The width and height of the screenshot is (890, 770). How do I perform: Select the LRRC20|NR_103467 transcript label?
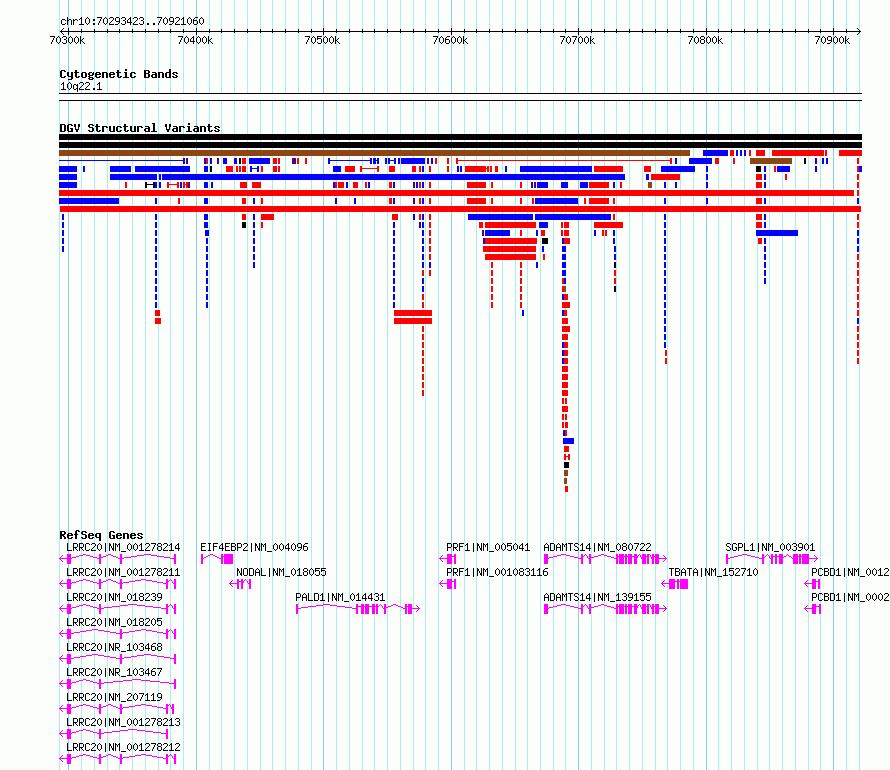pyautogui.click(x=114, y=672)
